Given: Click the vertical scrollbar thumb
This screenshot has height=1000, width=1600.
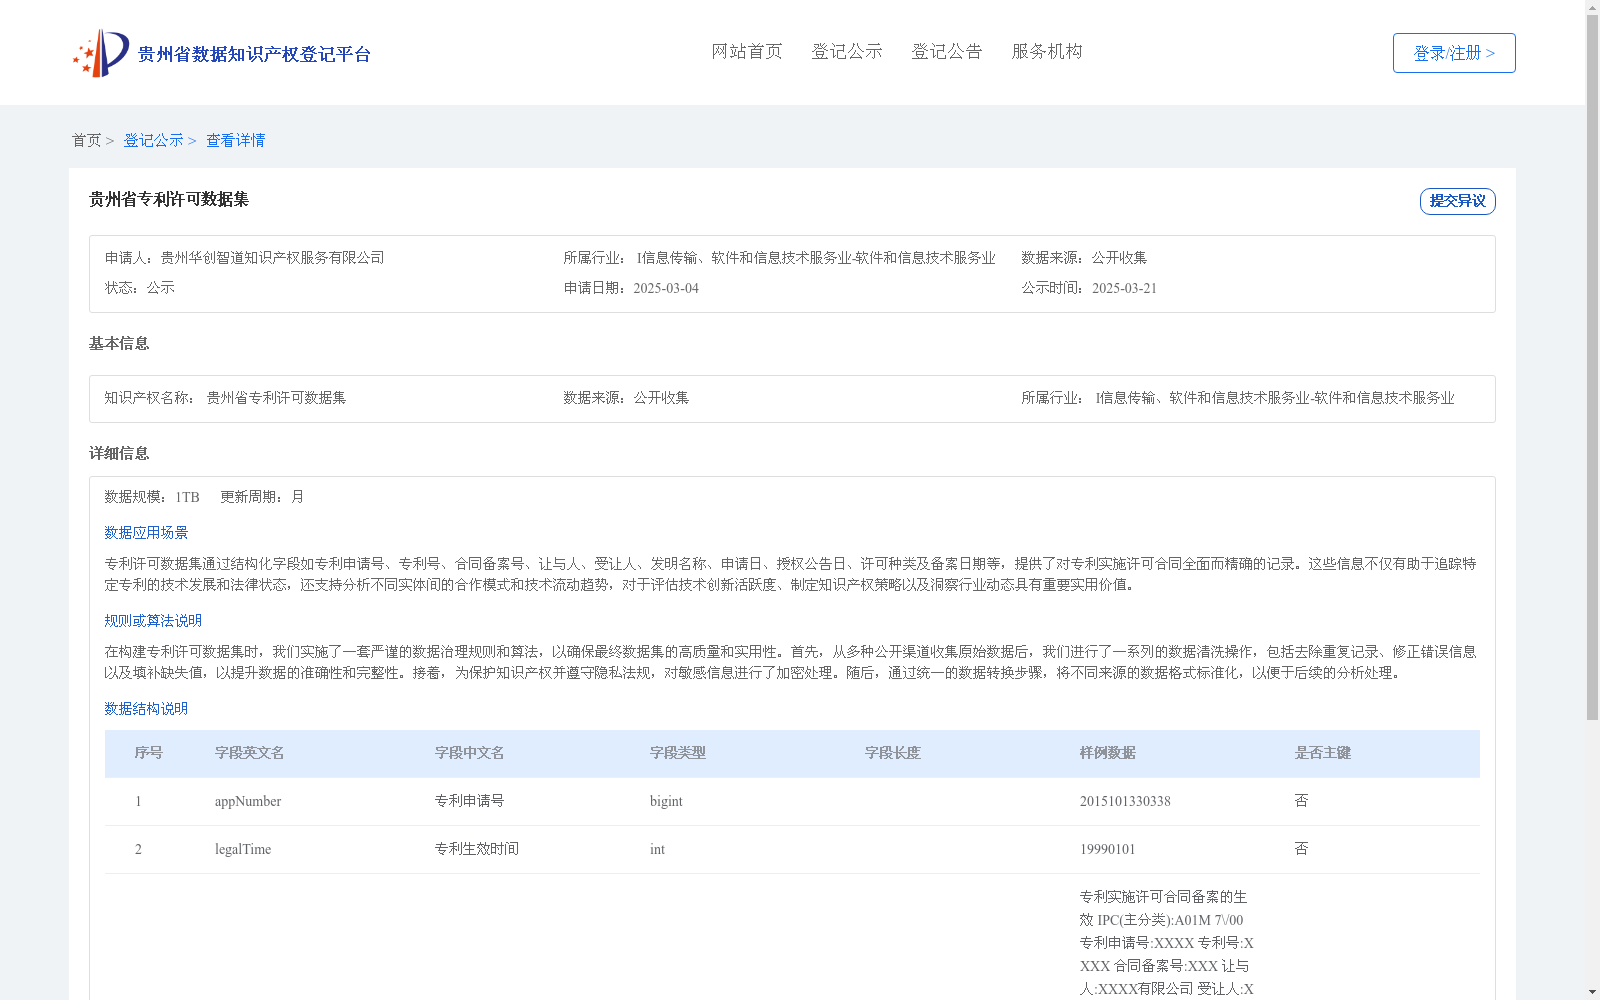Looking at the screenshot, I should (x=1592, y=367).
